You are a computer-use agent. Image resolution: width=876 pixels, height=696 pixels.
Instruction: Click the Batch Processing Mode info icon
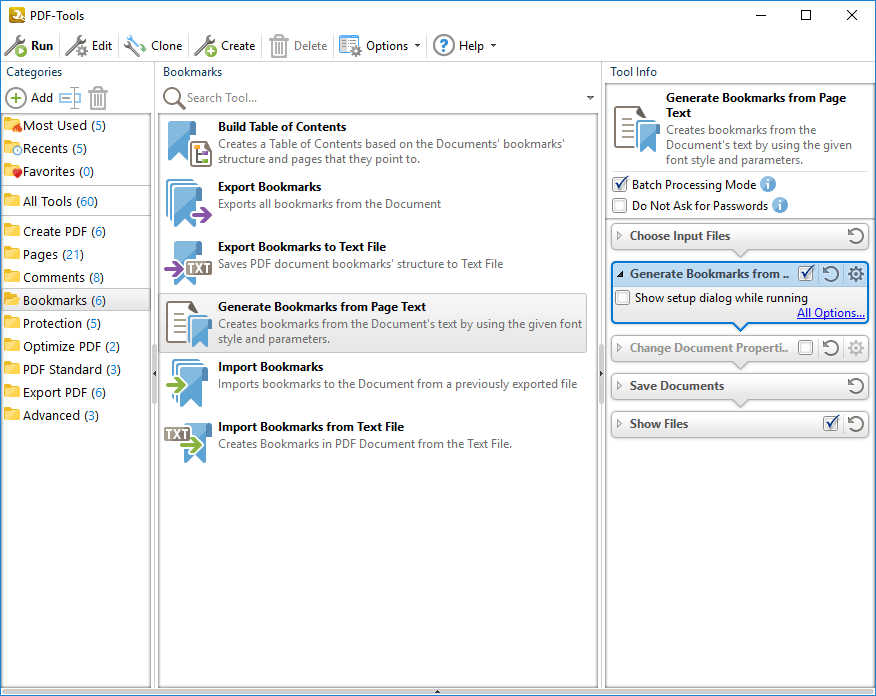click(768, 184)
